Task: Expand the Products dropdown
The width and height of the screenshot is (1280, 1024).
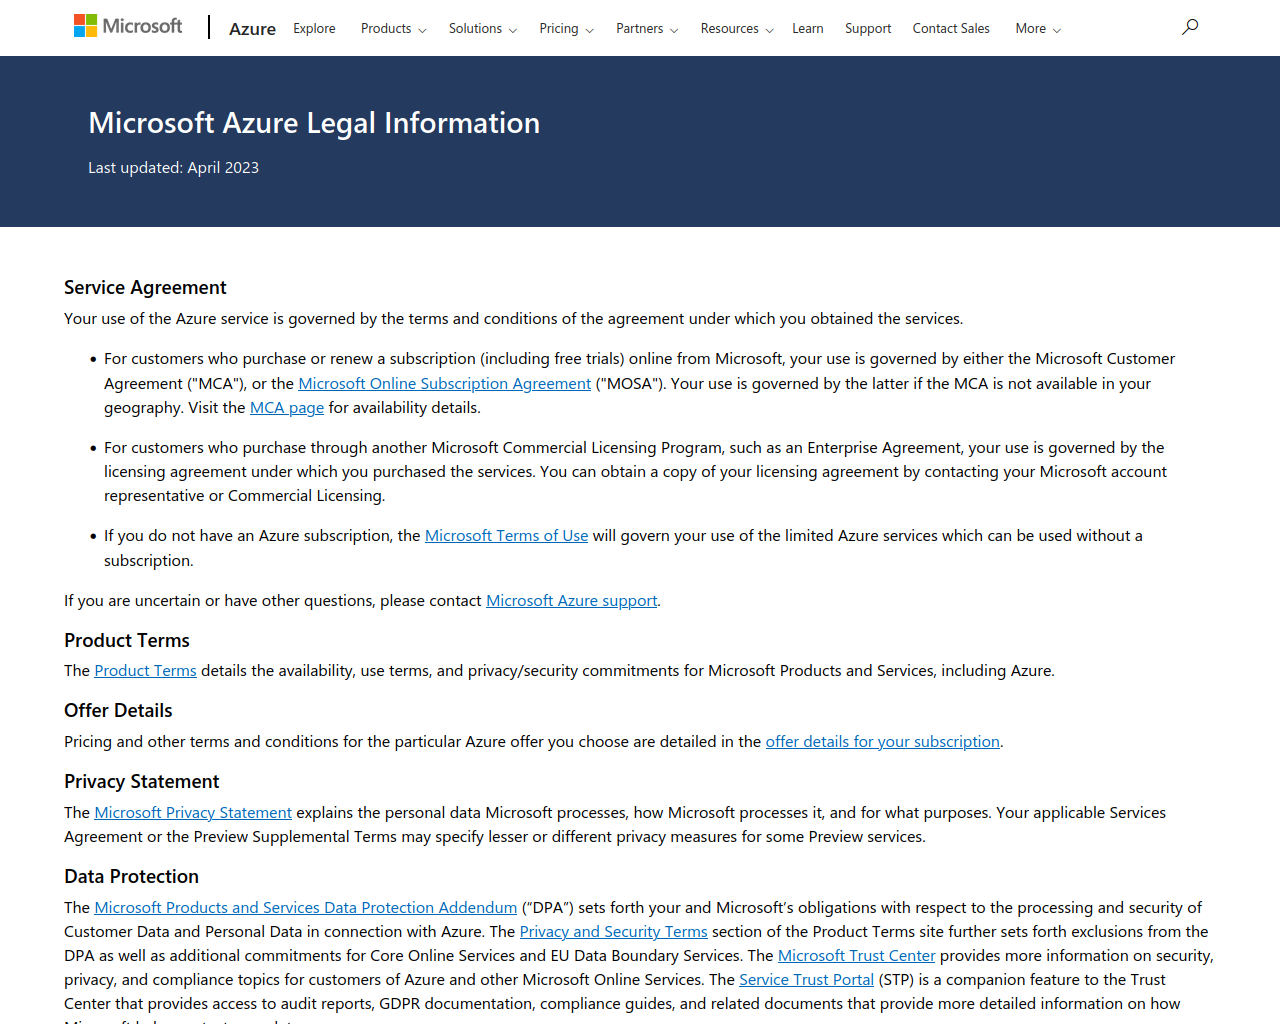Action: [x=394, y=28]
